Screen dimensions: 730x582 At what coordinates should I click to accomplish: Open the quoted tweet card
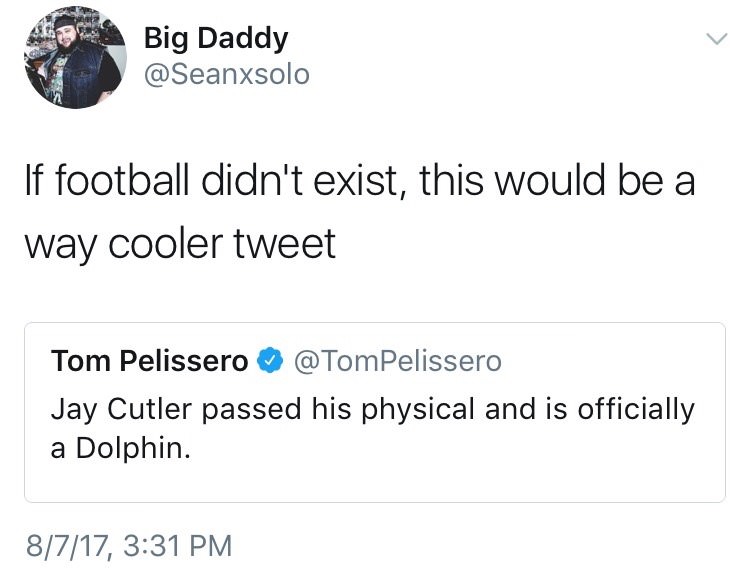click(374, 412)
